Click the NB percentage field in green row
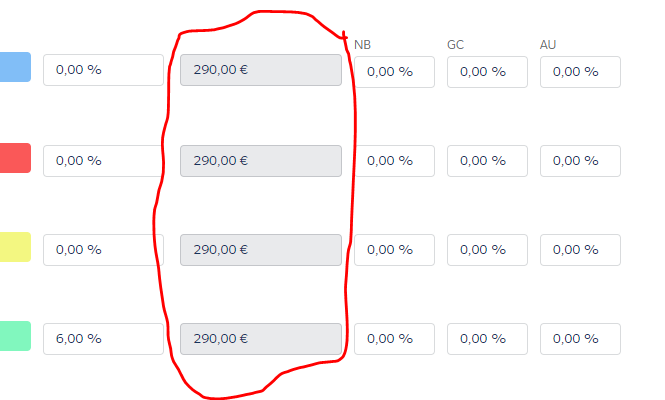Screen dimensions: 665x400 (394, 338)
